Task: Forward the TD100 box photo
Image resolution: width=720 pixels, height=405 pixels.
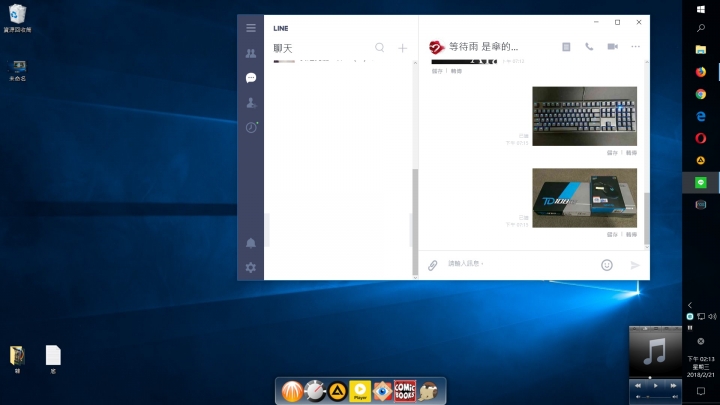Action: click(x=631, y=235)
